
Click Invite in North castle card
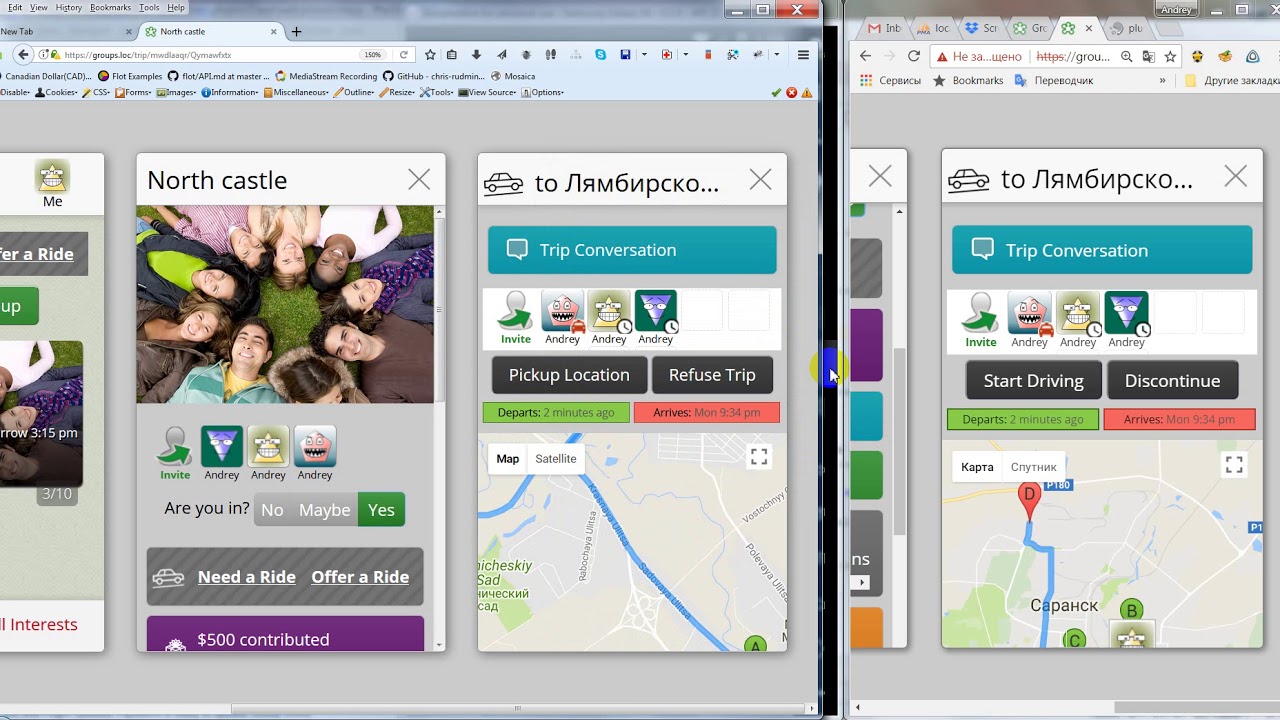click(x=175, y=454)
